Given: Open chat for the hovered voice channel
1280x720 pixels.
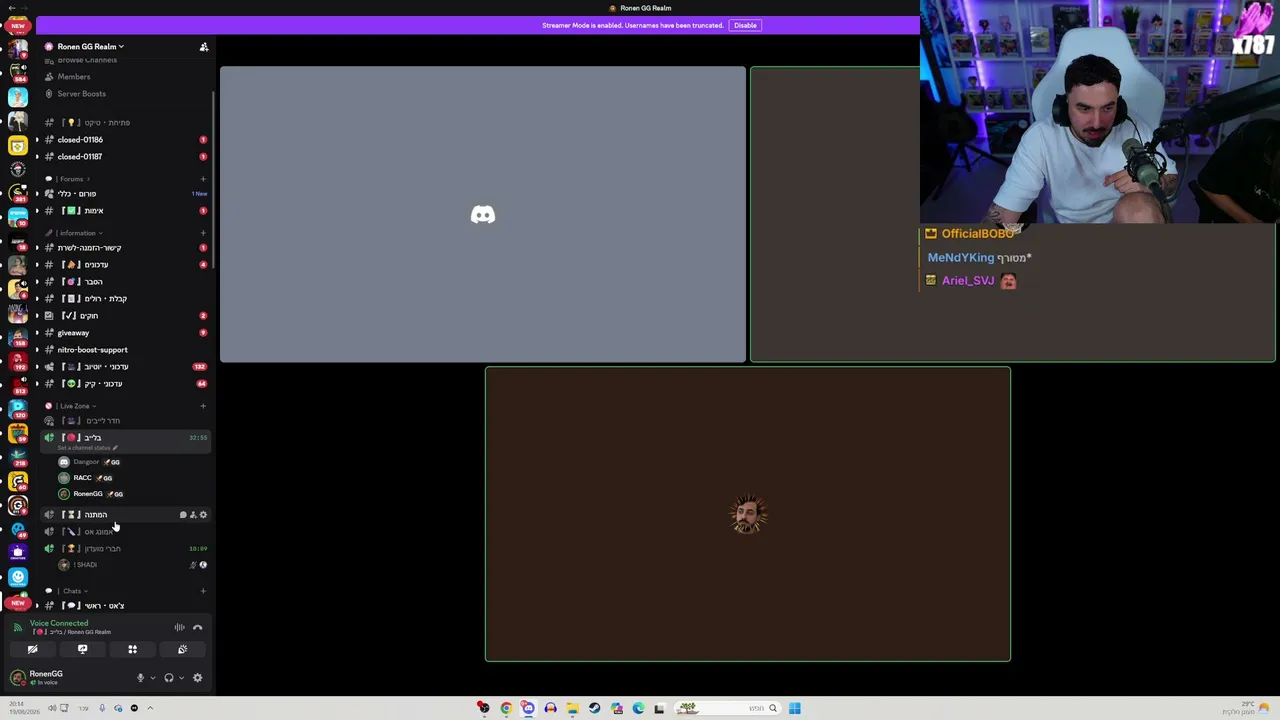Looking at the screenshot, I should click(x=183, y=515).
